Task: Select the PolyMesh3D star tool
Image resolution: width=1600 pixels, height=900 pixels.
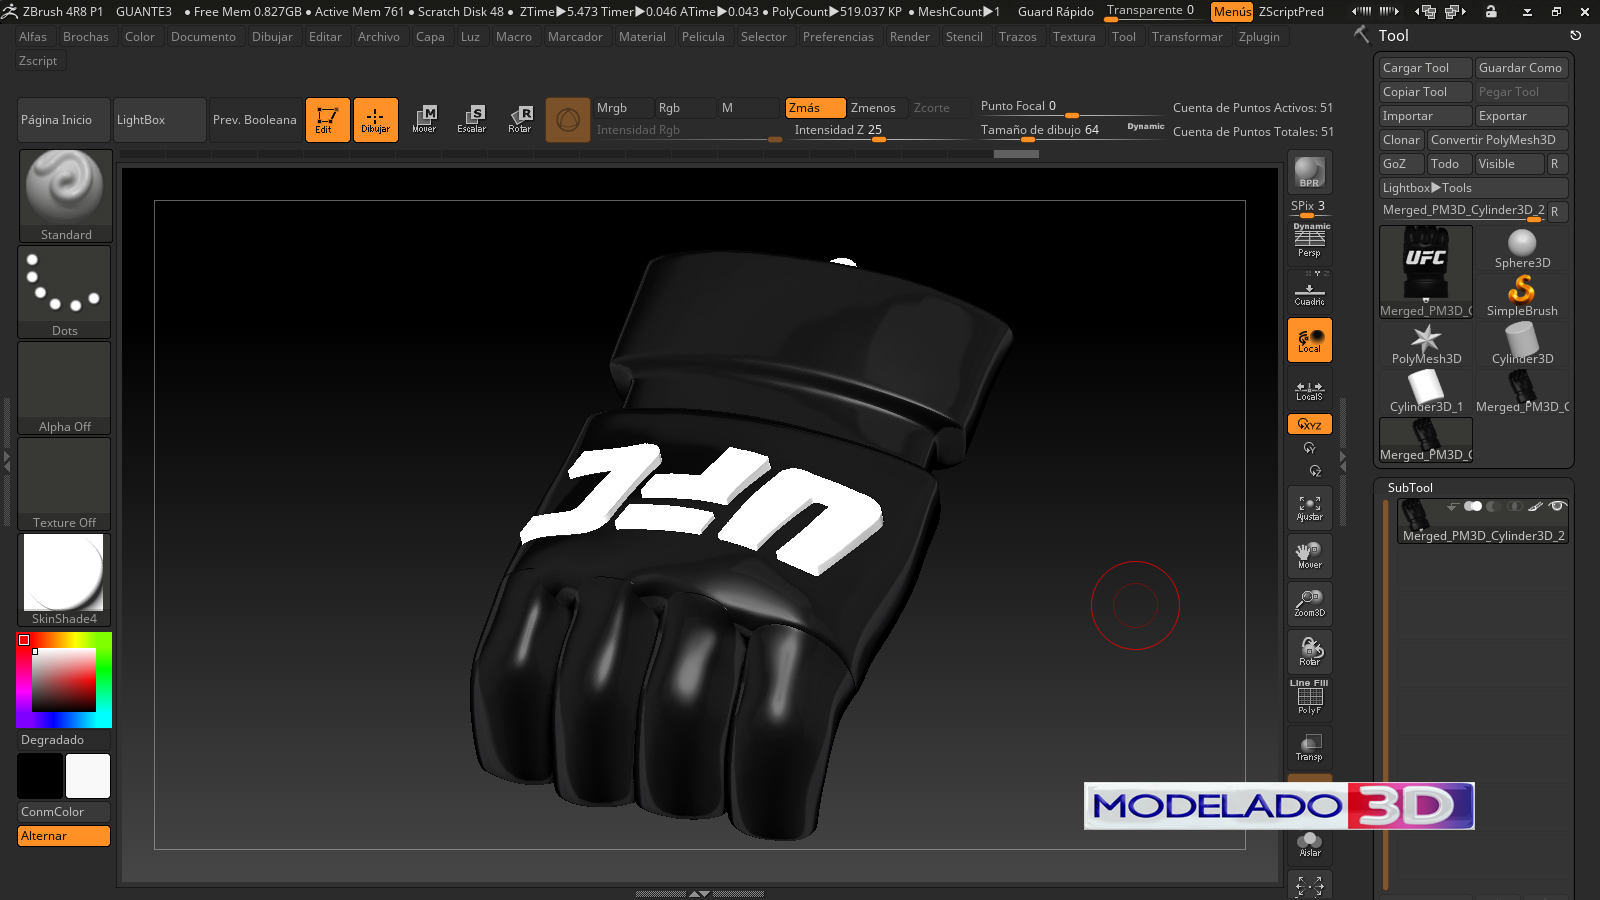Action: (1426, 345)
